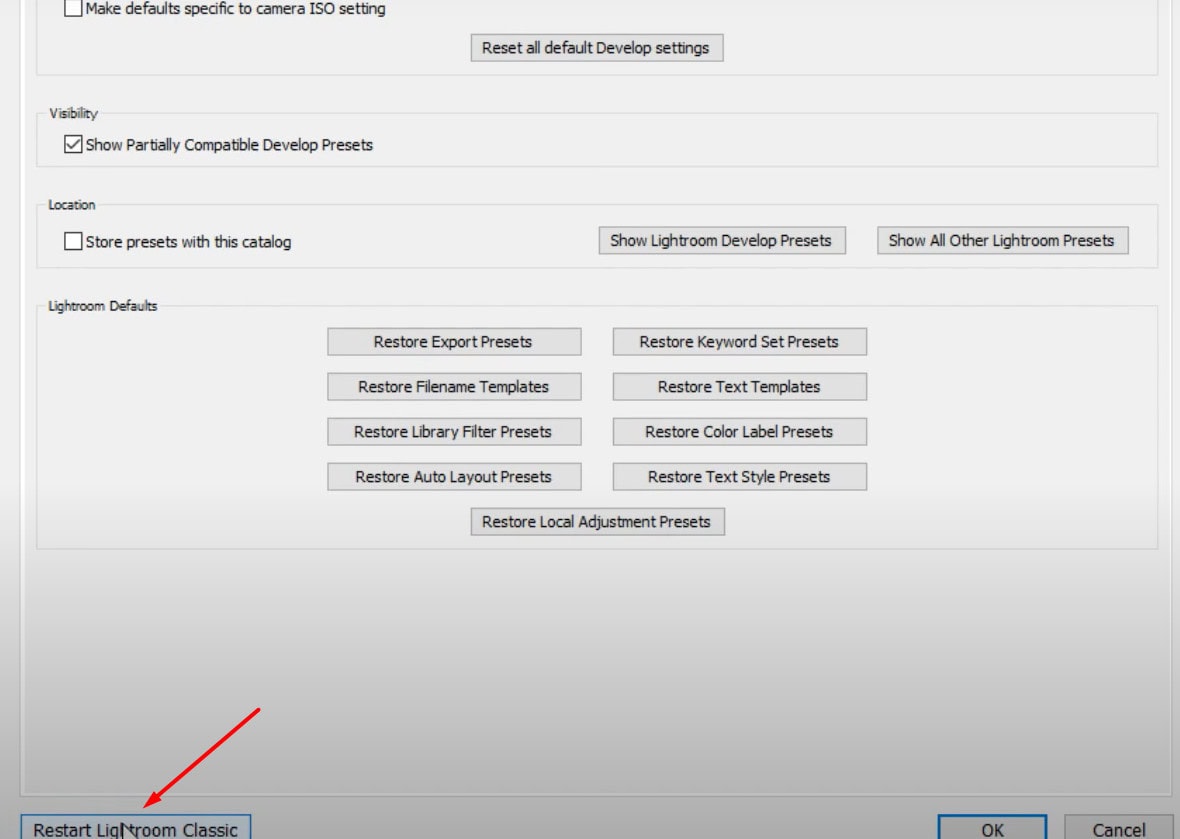Cancel the preferences dialog
The width and height of the screenshot is (1180, 839).
point(1118,828)
